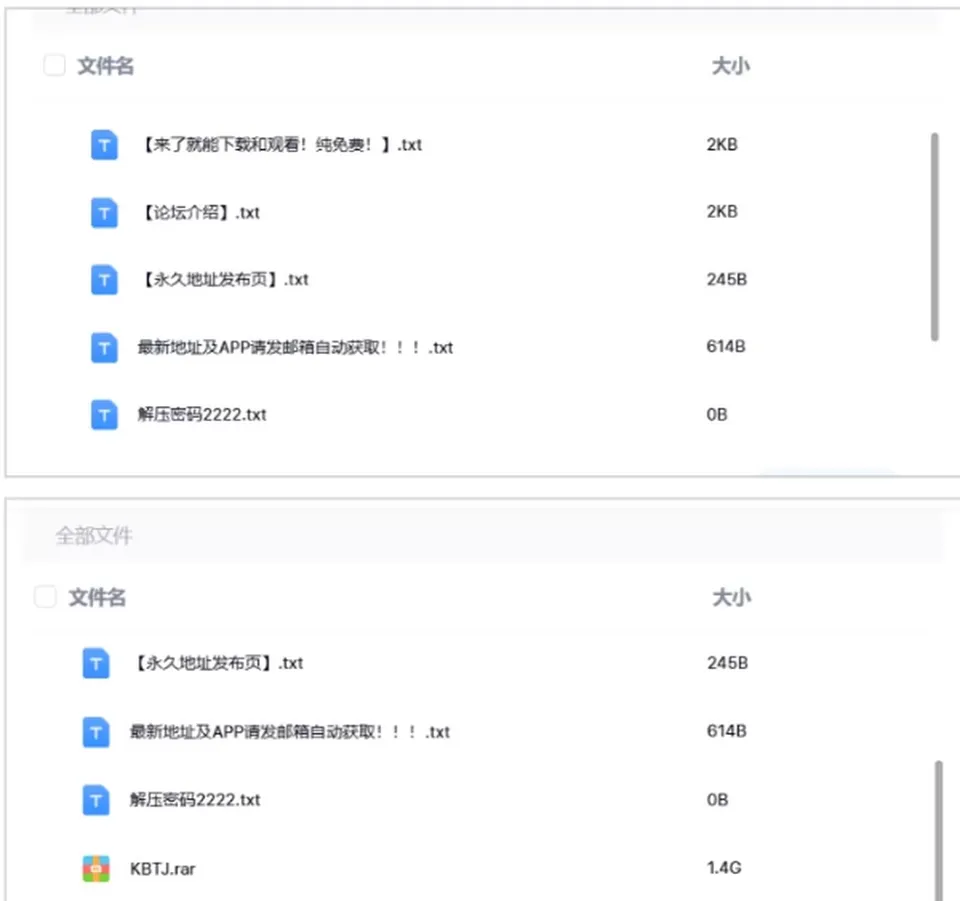Click the icon of 【来了就能下载和观看！纯免费！】.txt
960x901 pixels.
[104, 145]
